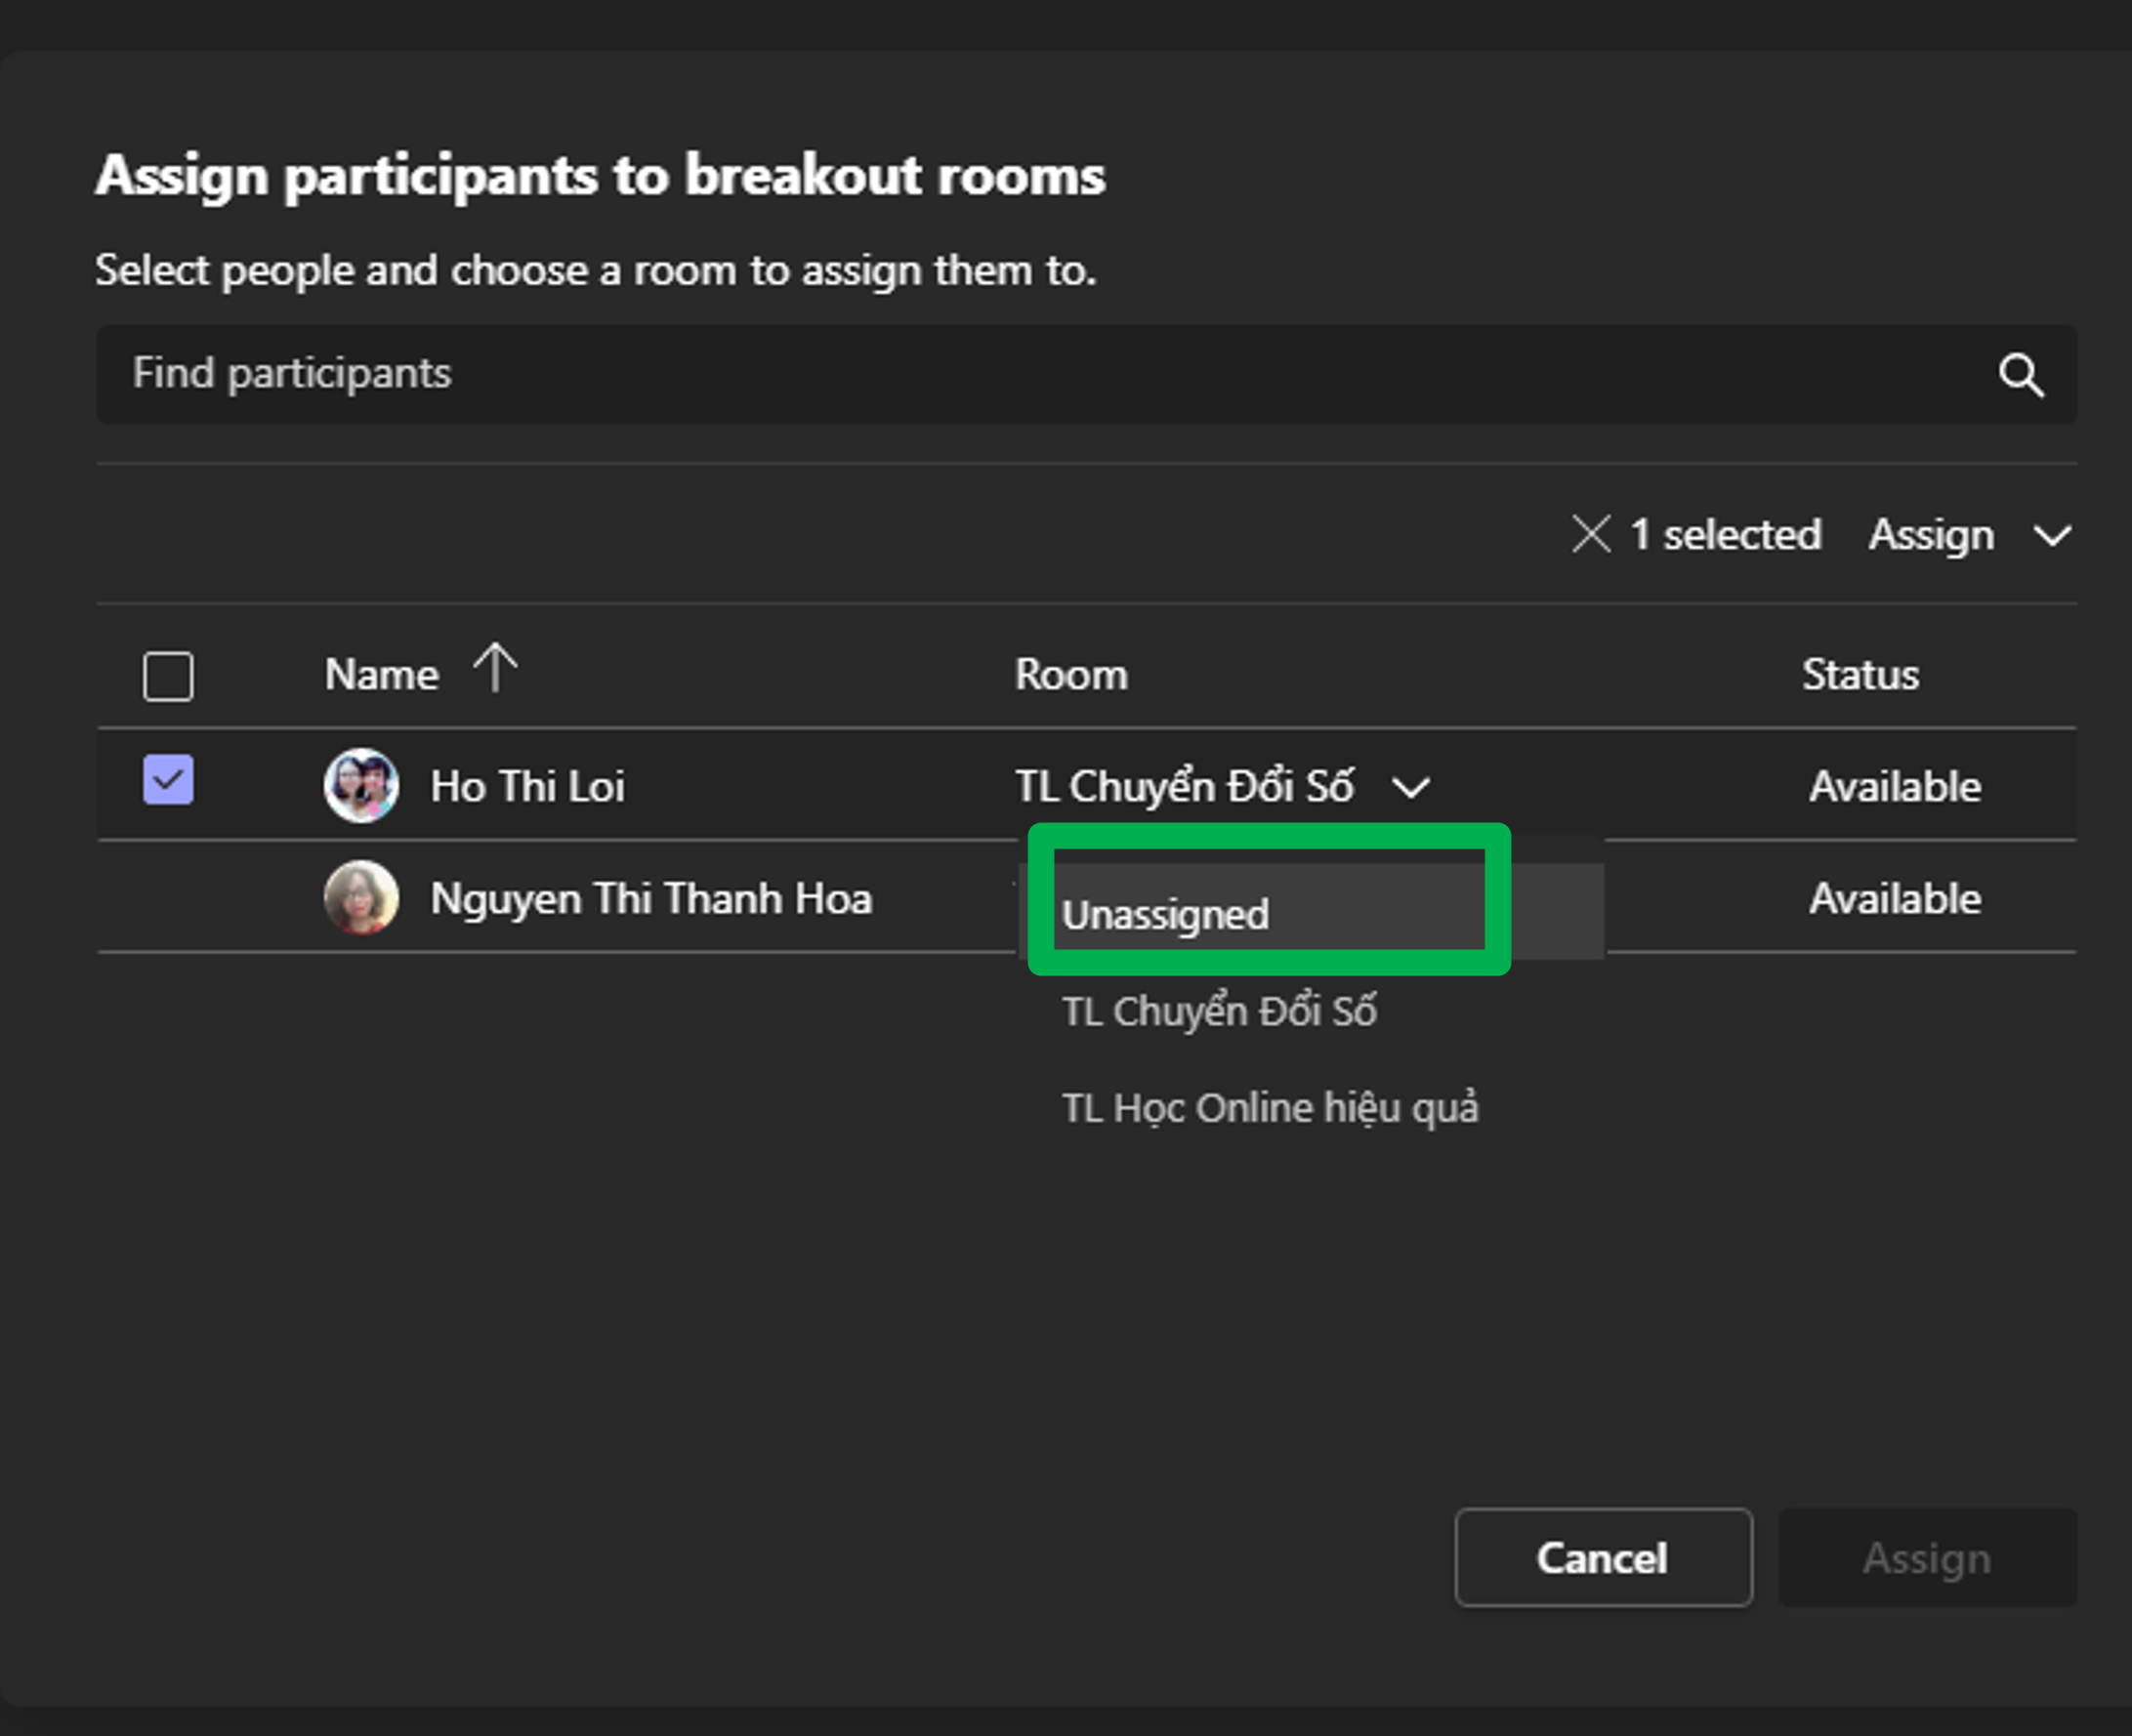Click the Name column header

382,675
